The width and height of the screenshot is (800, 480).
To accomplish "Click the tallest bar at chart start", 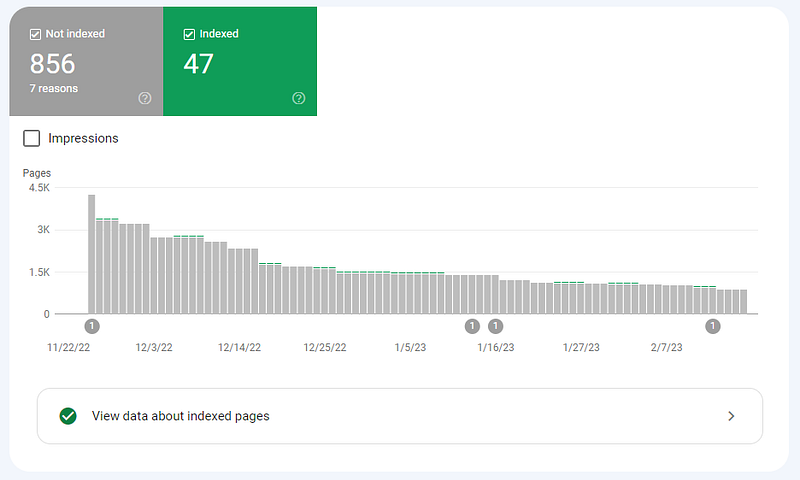I will point(91,254).
